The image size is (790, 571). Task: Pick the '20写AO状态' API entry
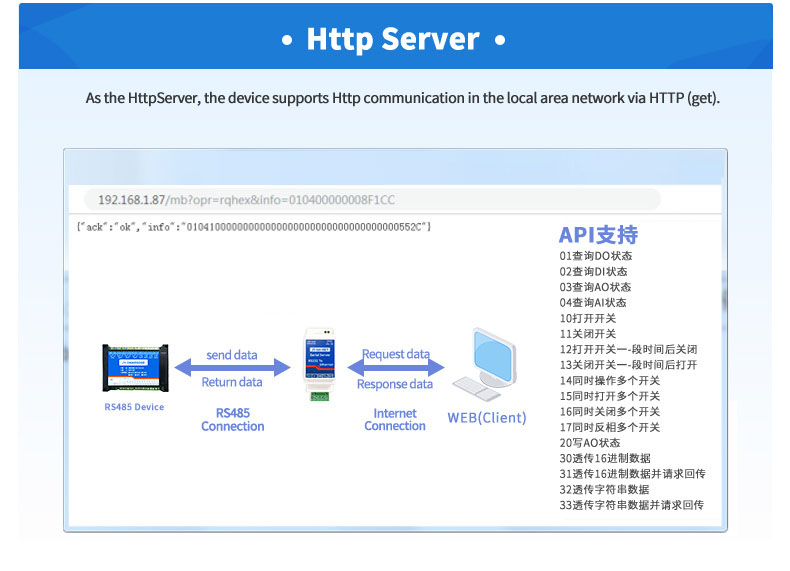pos(590,443)
